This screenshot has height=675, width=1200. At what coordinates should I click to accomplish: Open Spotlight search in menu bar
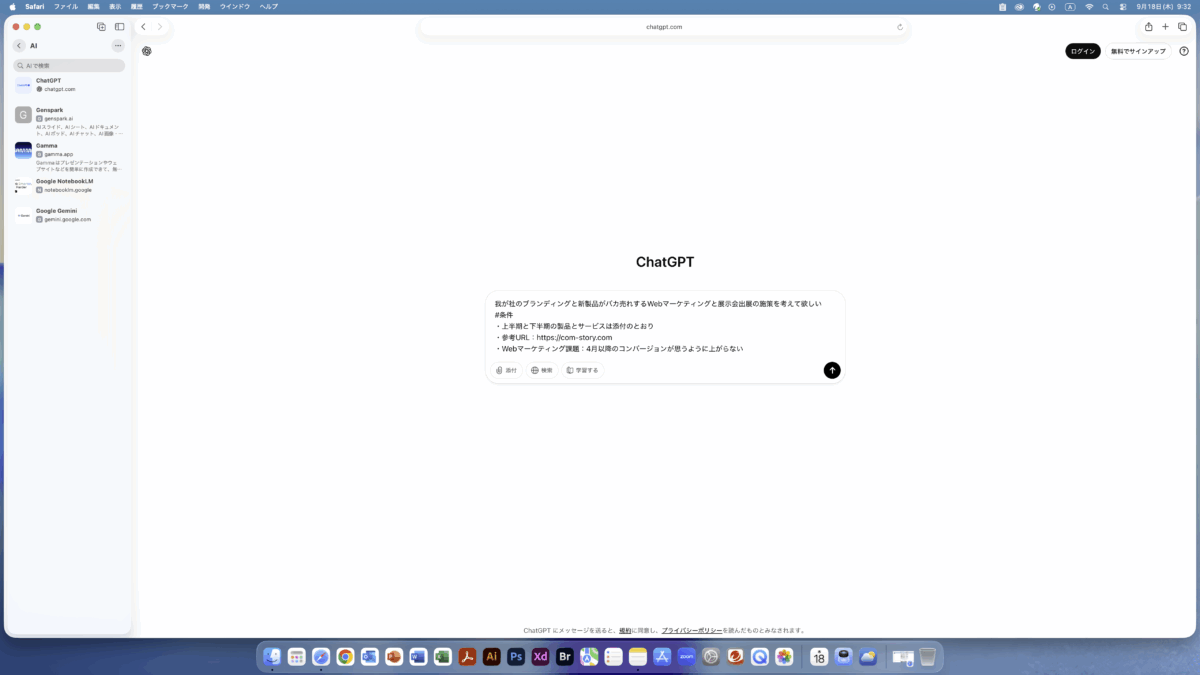coord(1107,6)
